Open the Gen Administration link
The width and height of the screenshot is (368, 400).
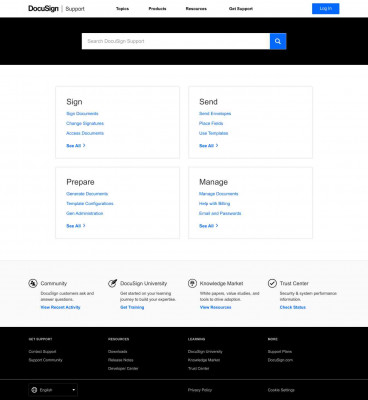(85, 213)
